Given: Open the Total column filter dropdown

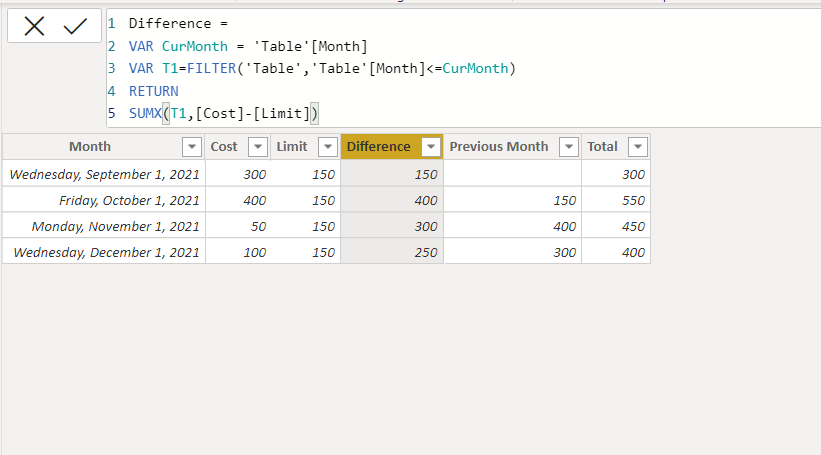Looking at the screenshot, I should point(638,147).
